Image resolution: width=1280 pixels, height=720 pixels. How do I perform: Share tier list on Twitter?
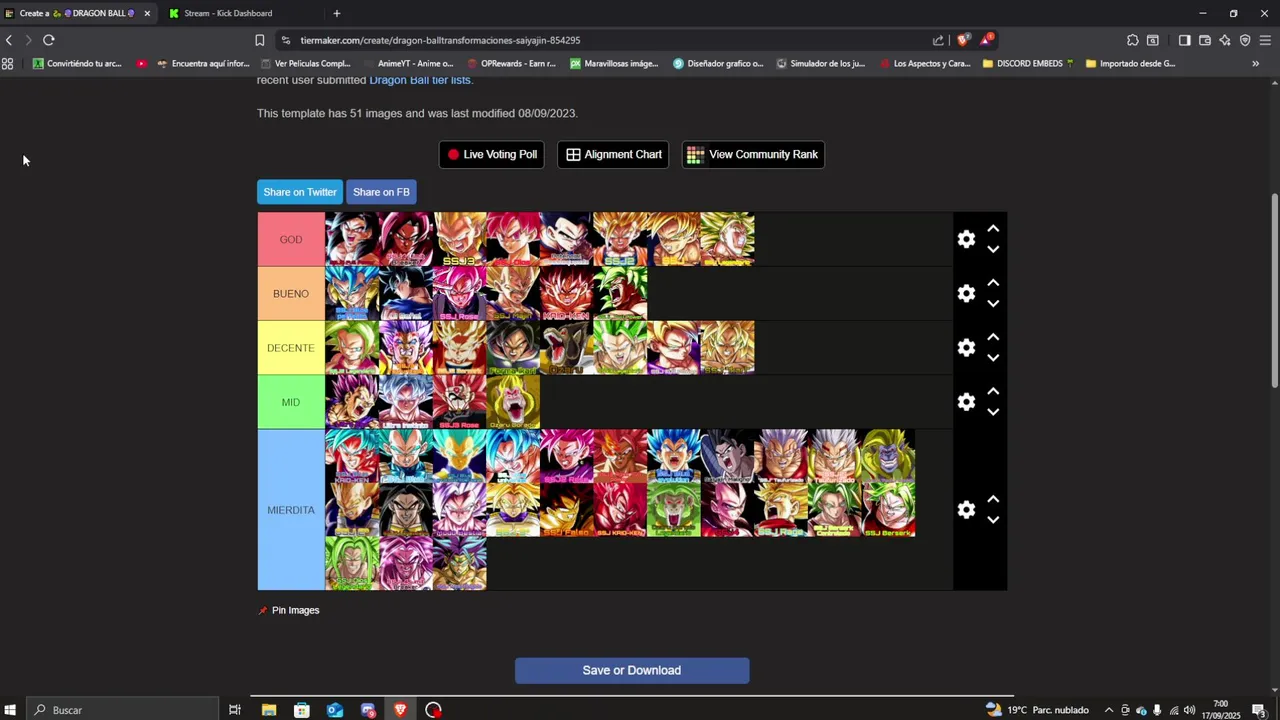(x=300, y=192)
